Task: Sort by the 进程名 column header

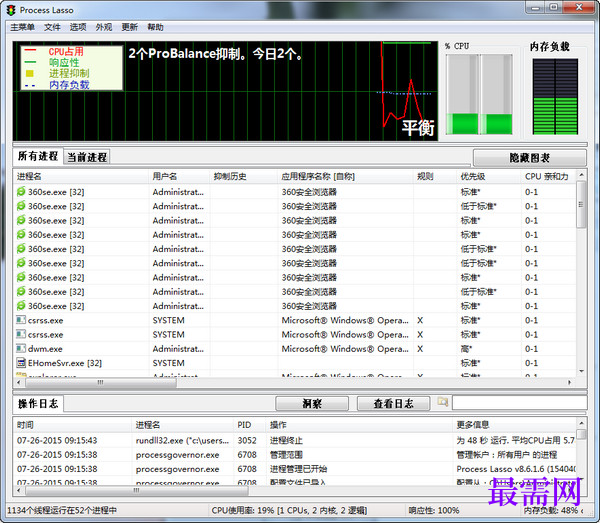Action: pyautogui.click(x=80, y=176)
